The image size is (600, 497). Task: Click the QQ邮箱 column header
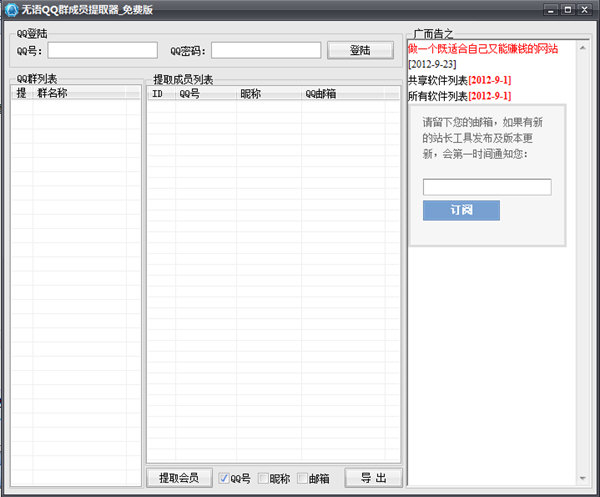[x=343, y=93]
